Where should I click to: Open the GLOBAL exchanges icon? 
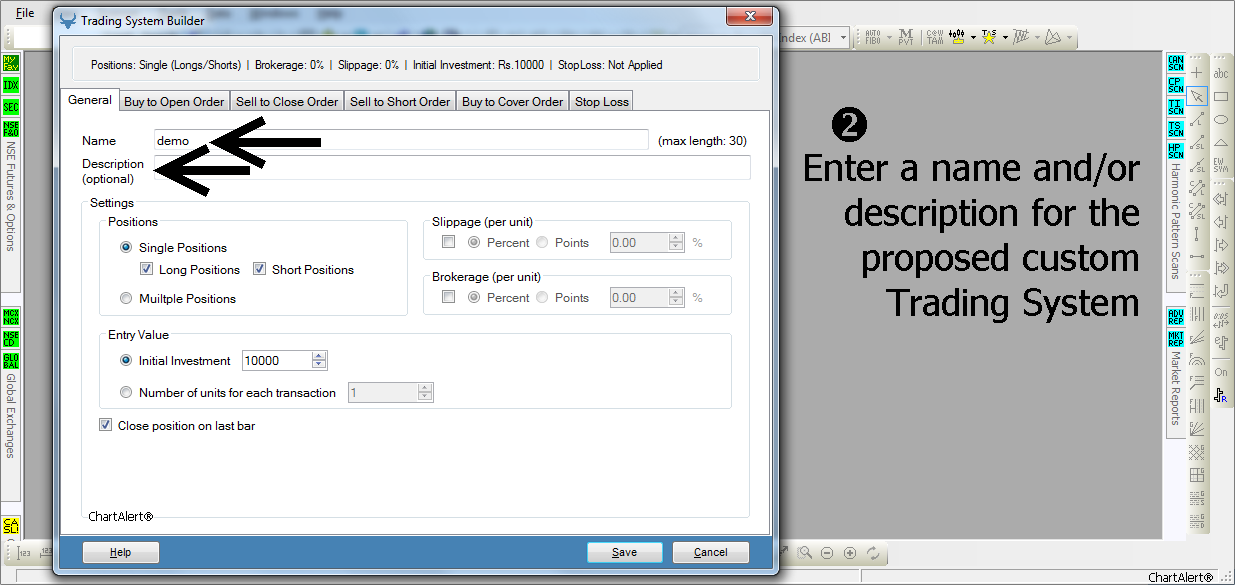point(11,361)
